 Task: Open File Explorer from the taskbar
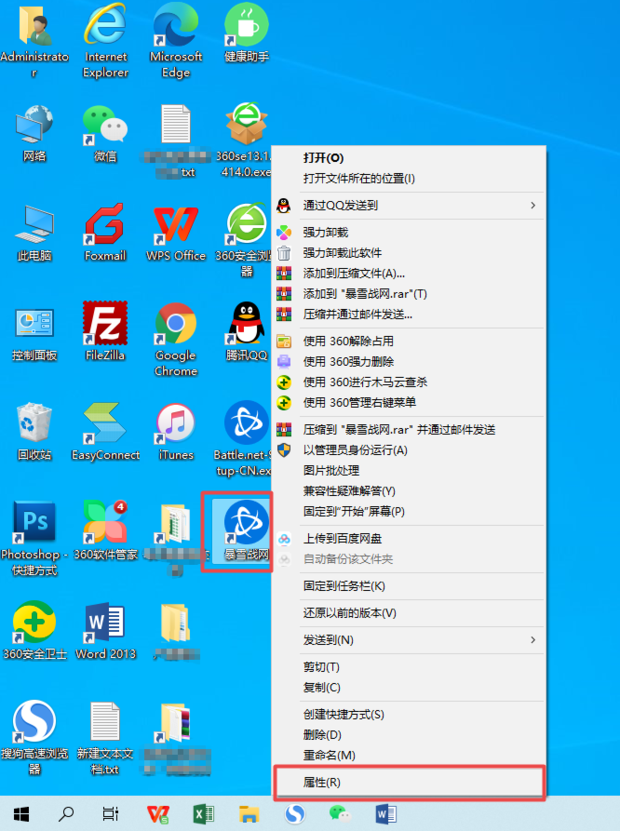point(249,814)
